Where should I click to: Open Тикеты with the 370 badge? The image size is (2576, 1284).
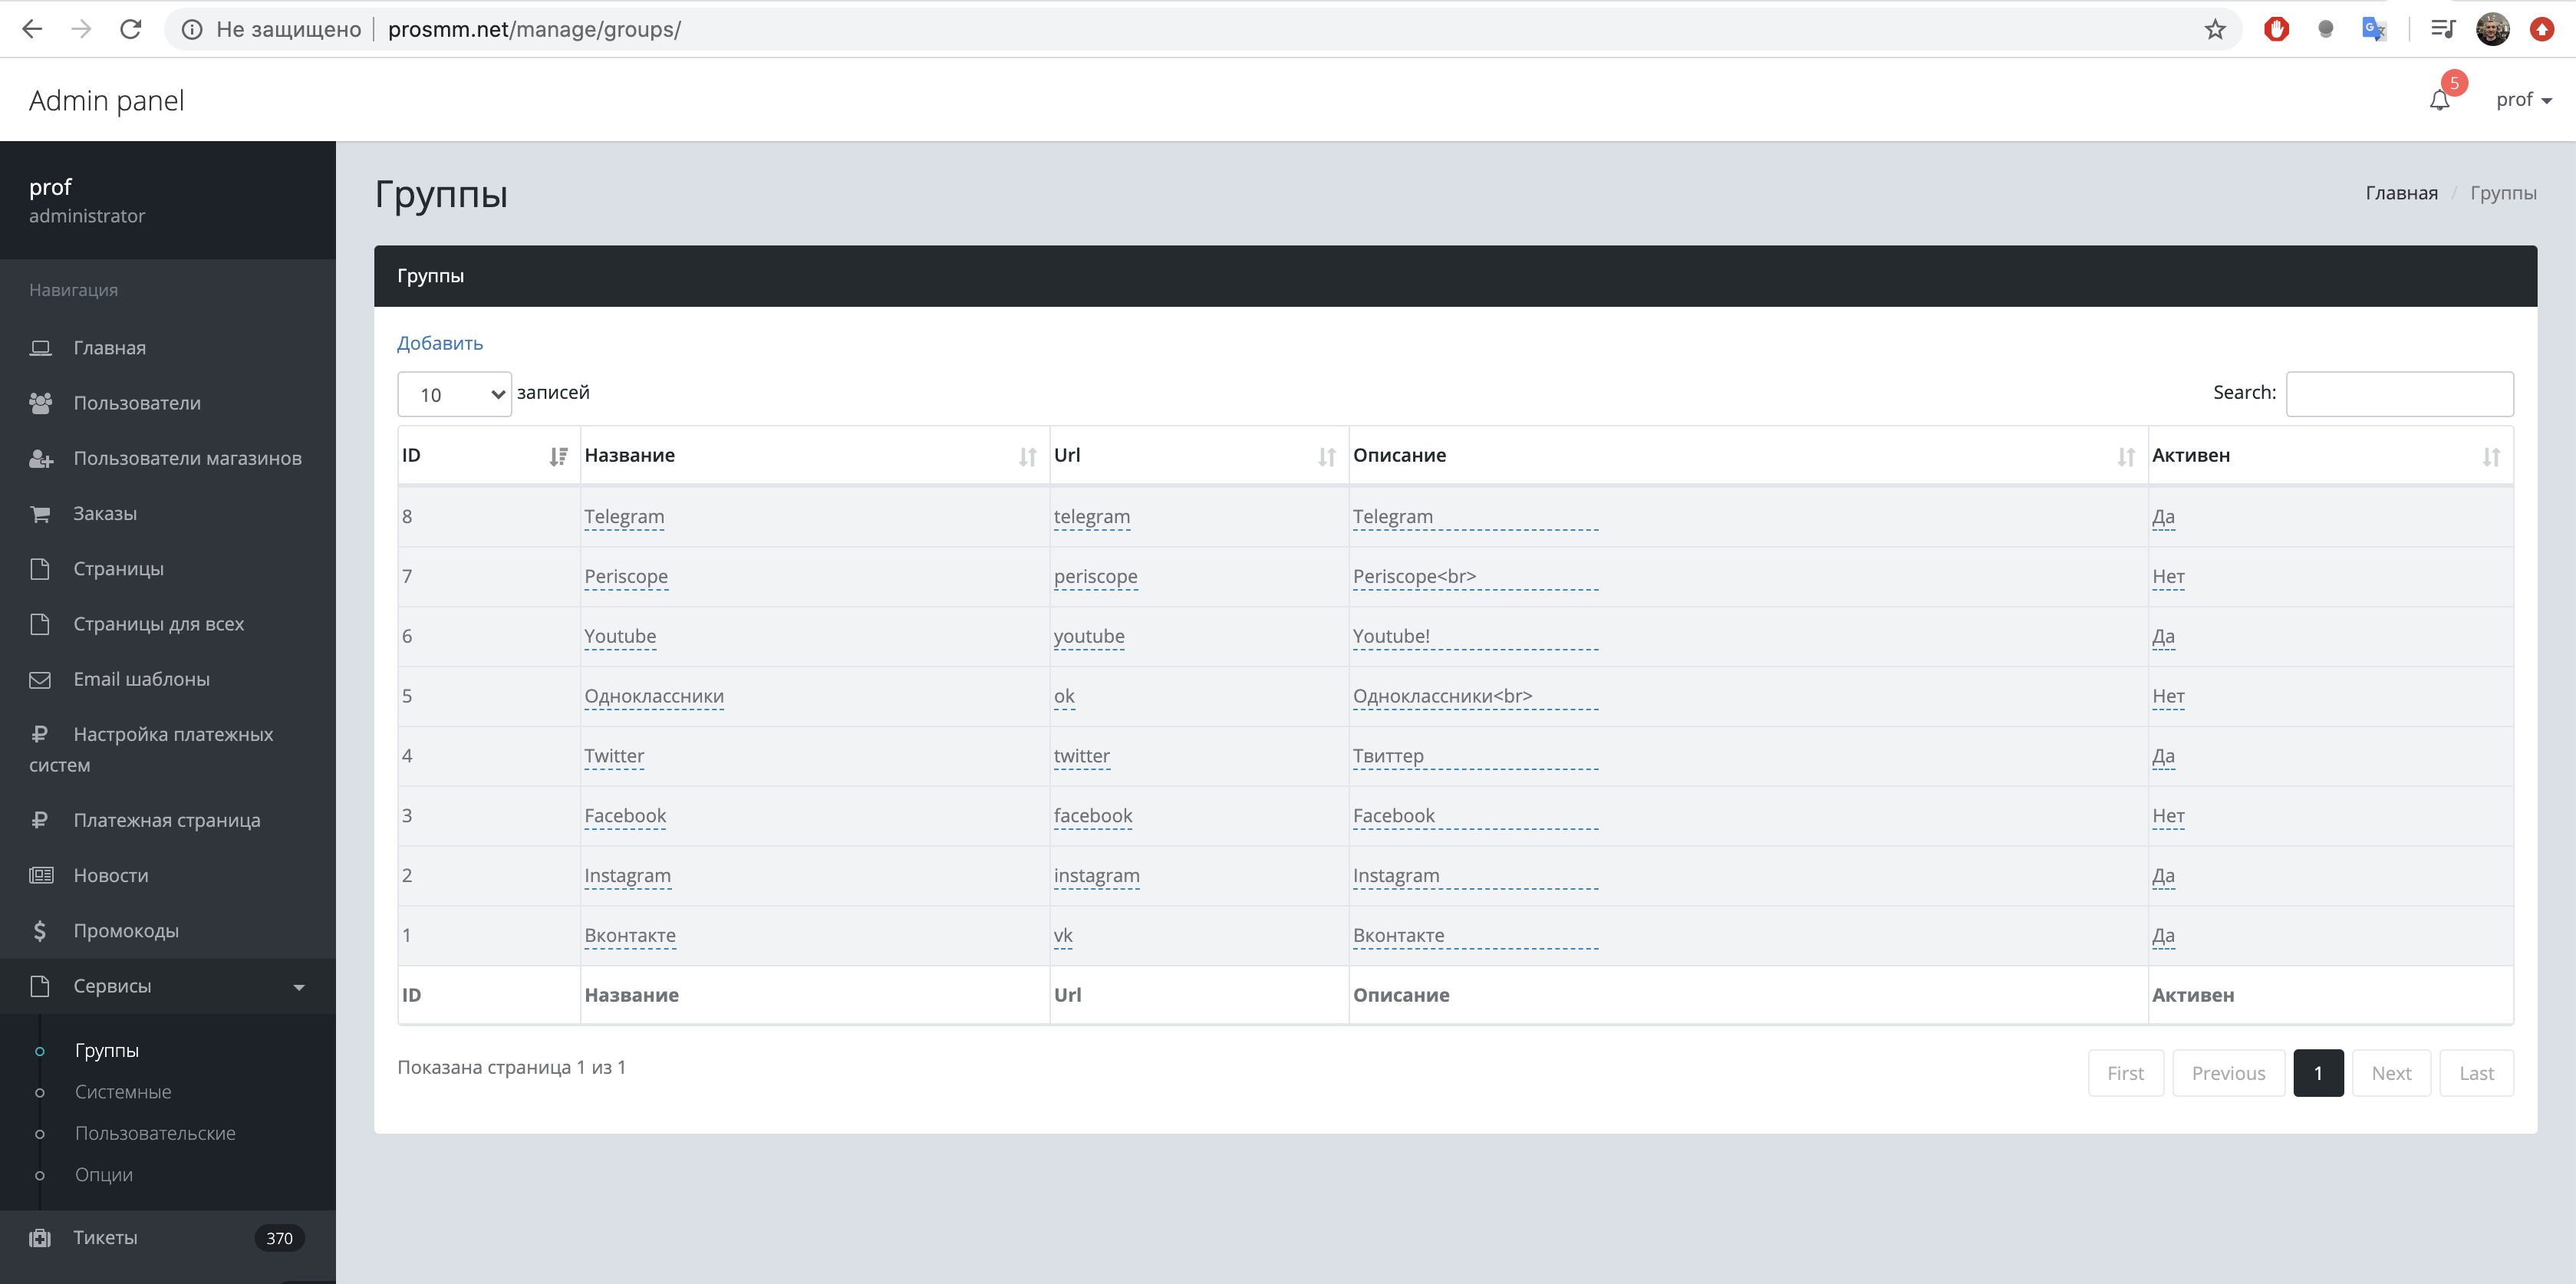pyautogui.click(x=105, y=1238)
